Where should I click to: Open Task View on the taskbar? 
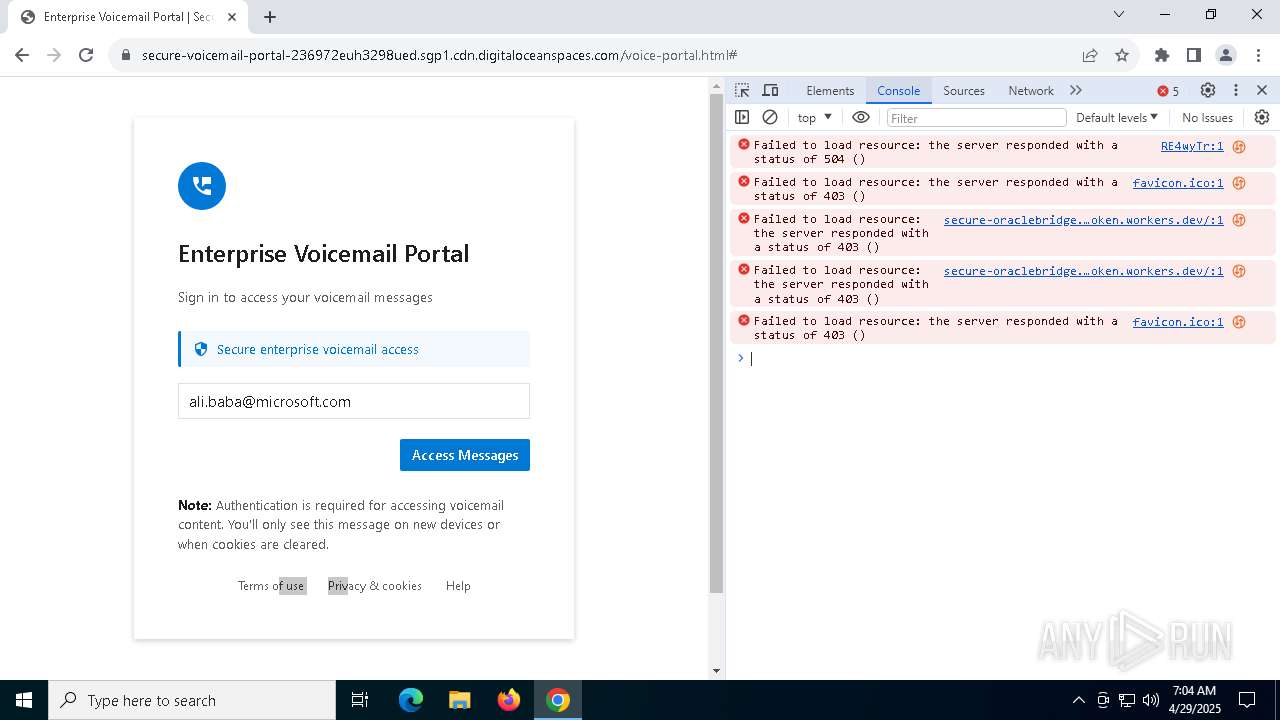coord(360,700)
